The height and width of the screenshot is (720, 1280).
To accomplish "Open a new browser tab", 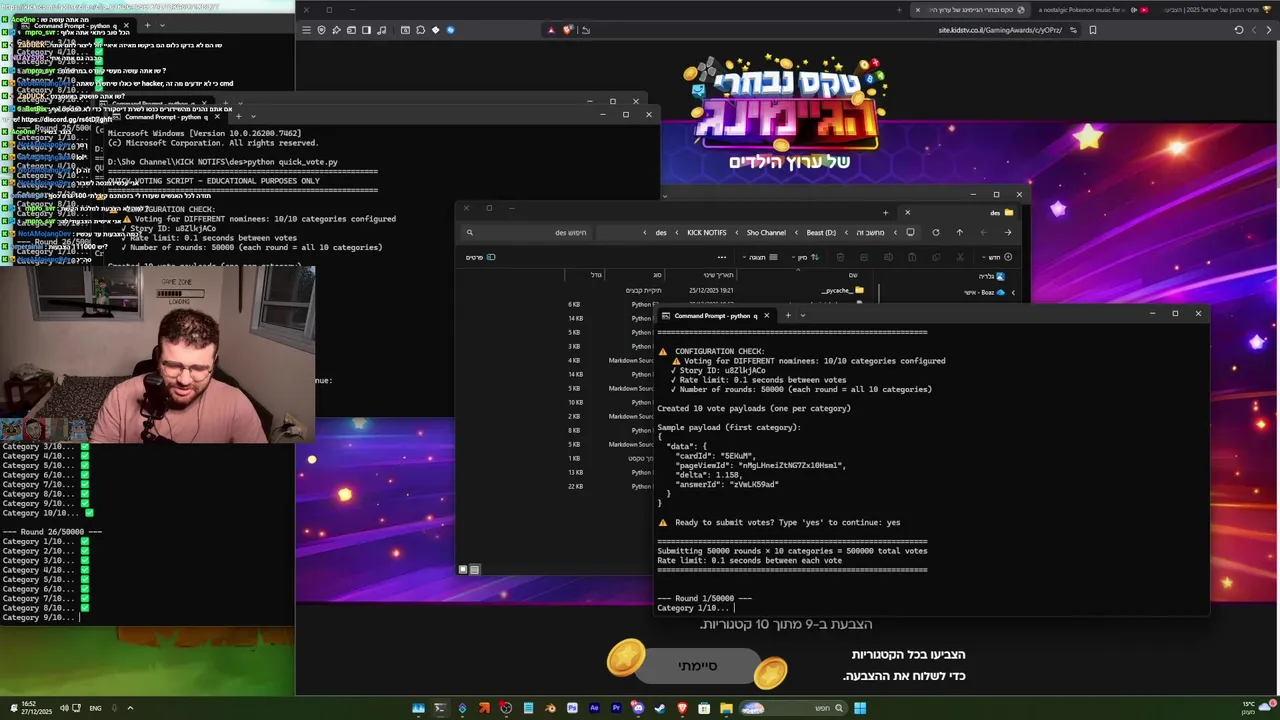I will tap(899, 10).
